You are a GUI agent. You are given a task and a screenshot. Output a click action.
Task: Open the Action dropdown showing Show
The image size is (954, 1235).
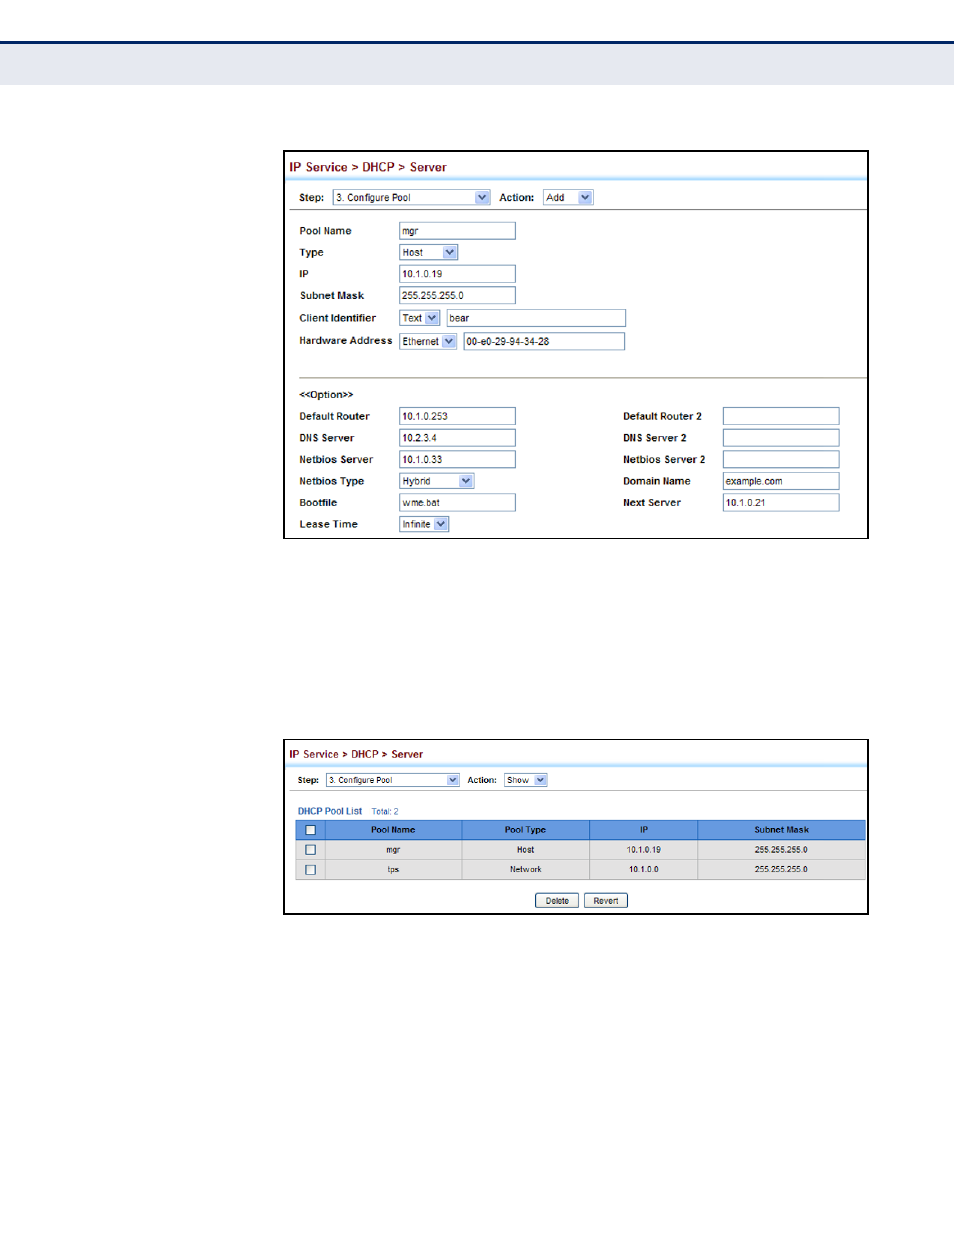pos(525,780)
